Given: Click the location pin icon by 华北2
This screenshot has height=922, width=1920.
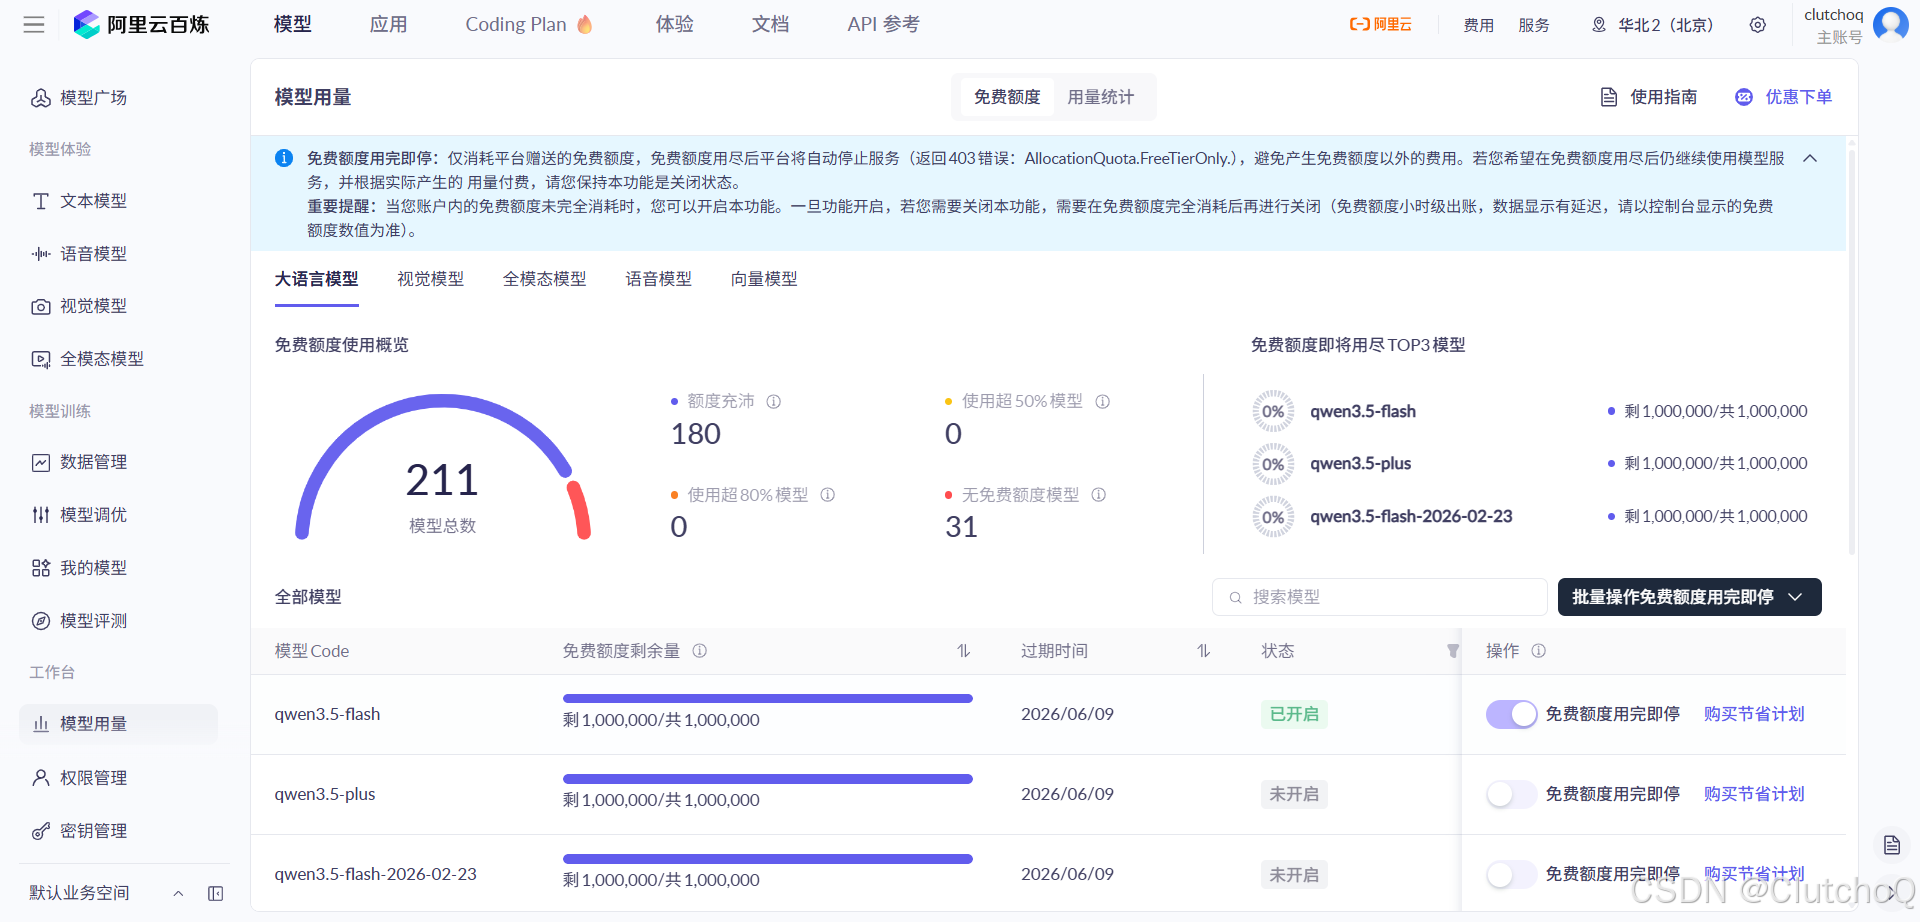Looking at the screenshot, I should (x=1599, y=25).
